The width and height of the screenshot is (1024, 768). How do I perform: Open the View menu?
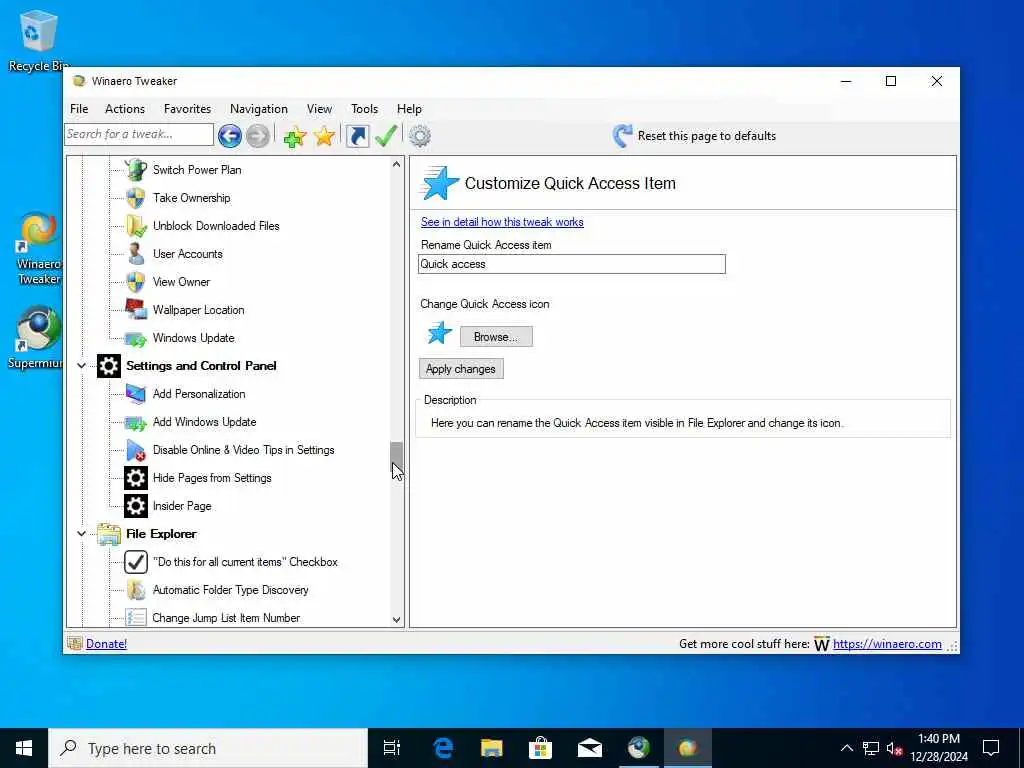(x=319, y=109)
